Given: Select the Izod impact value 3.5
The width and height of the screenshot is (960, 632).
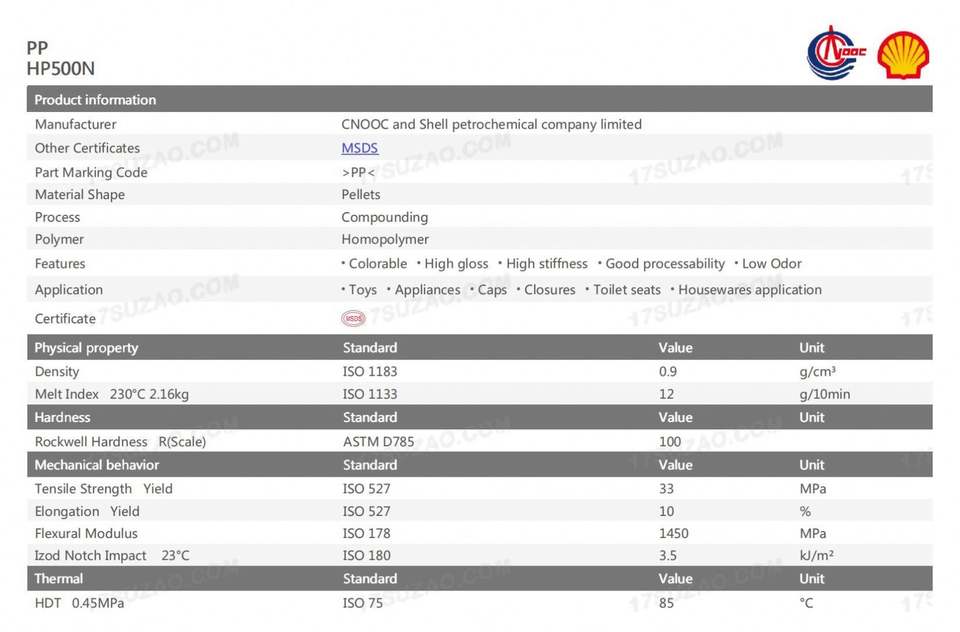Looking at the screenshot, I should 668,555.
